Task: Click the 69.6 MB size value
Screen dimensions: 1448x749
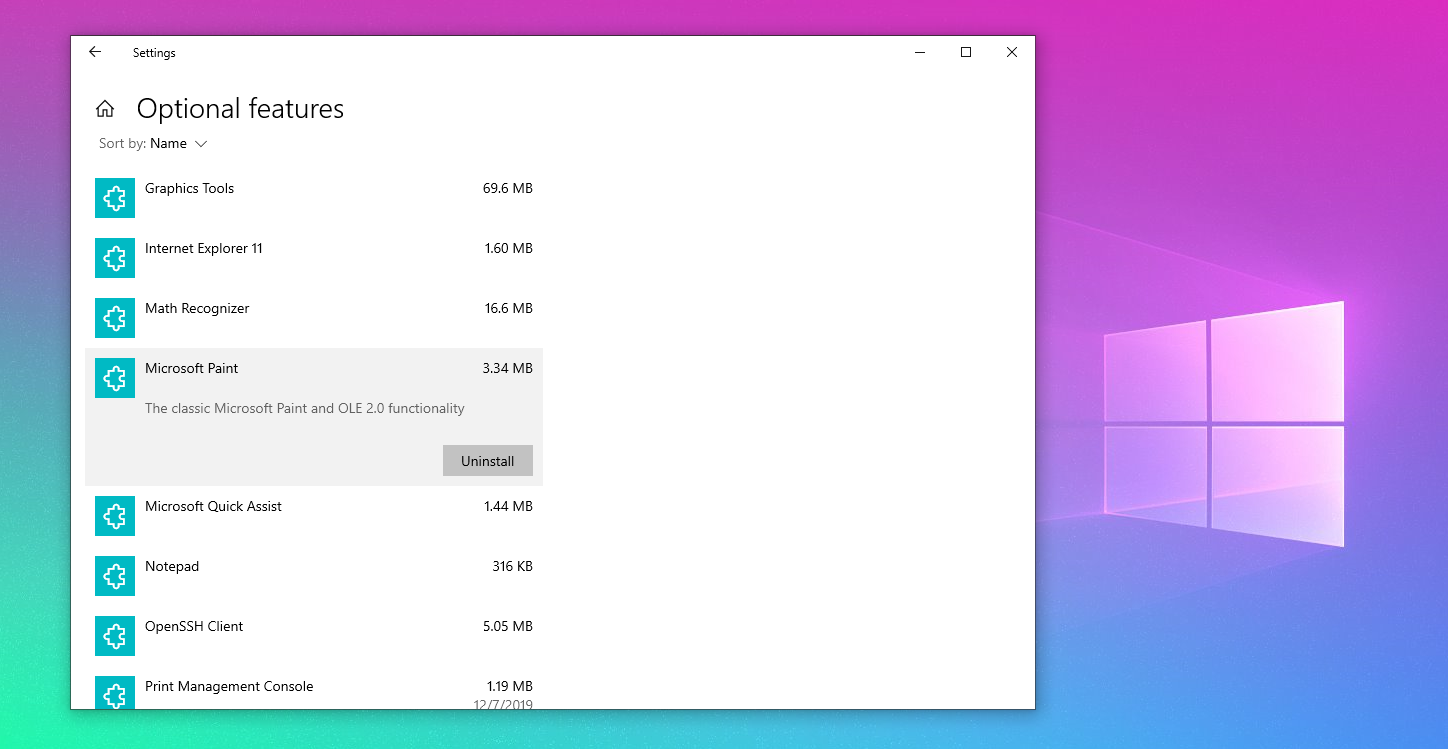Action: (508, 188)
